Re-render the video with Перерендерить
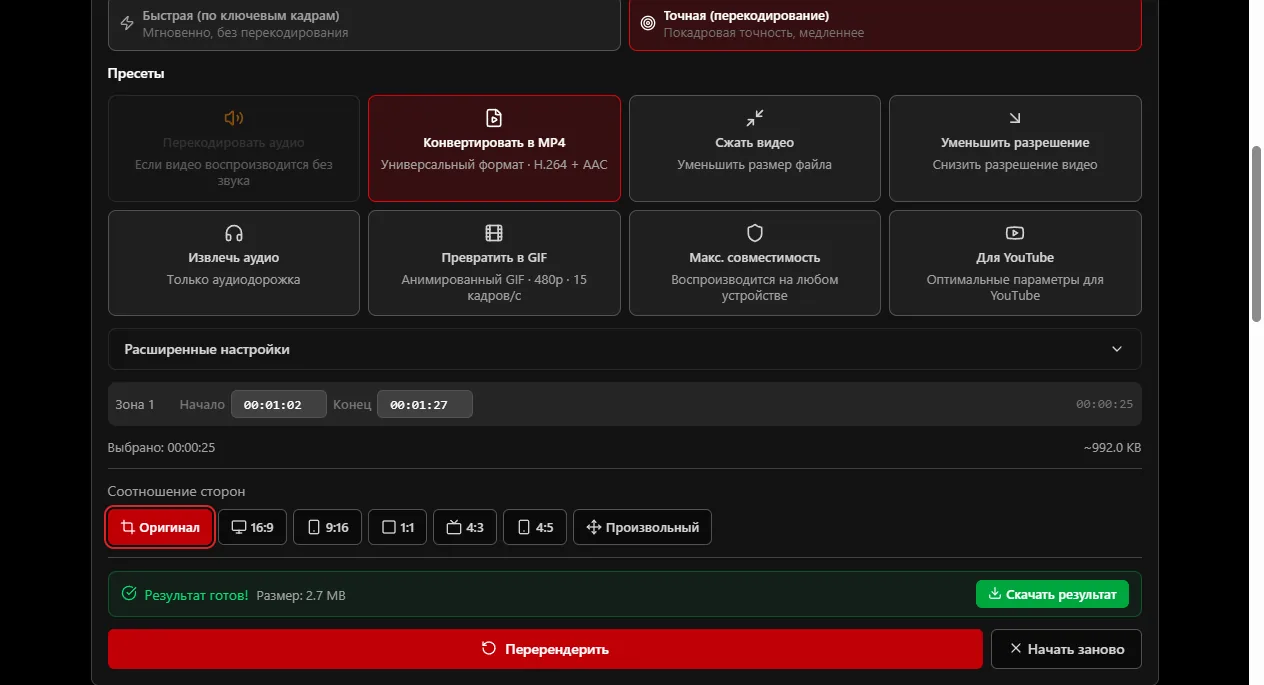Viewport: 1264px width, 685px height. (545, 649)
